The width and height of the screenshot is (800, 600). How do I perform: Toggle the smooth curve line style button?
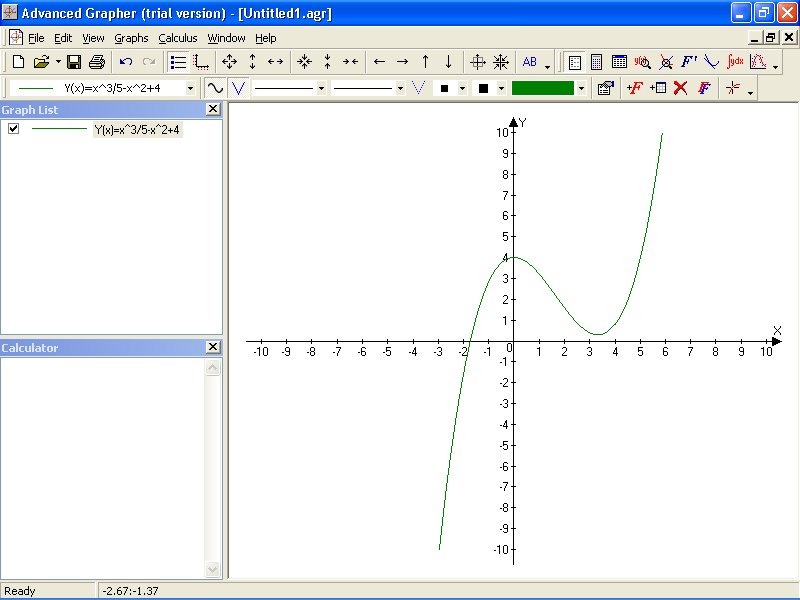[x=215, y=88]
